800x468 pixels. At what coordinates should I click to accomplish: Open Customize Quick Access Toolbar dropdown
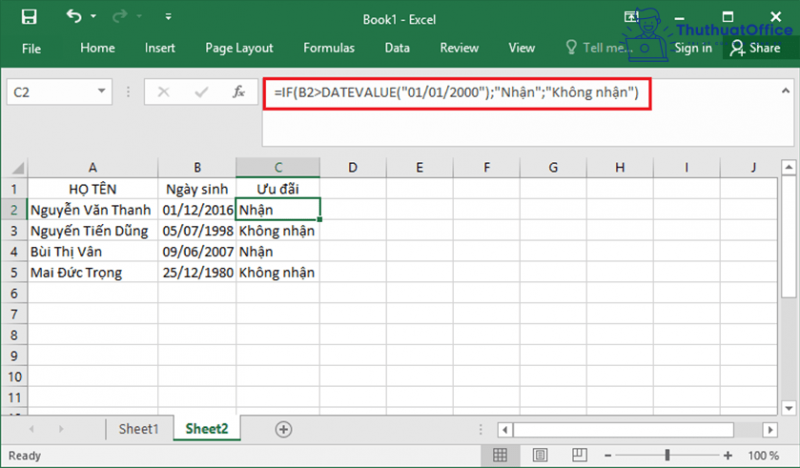point(168,16)
